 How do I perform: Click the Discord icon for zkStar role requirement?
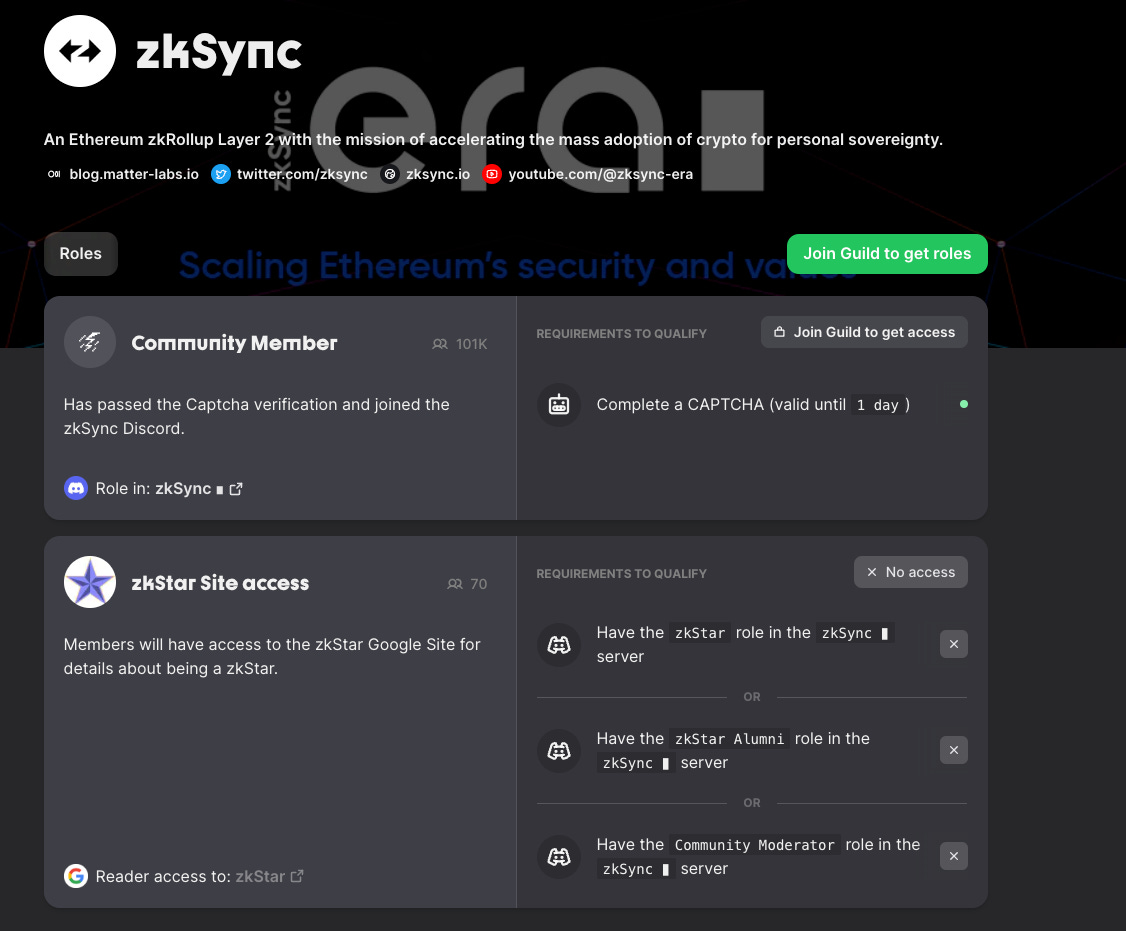click(x=559, y=644)
